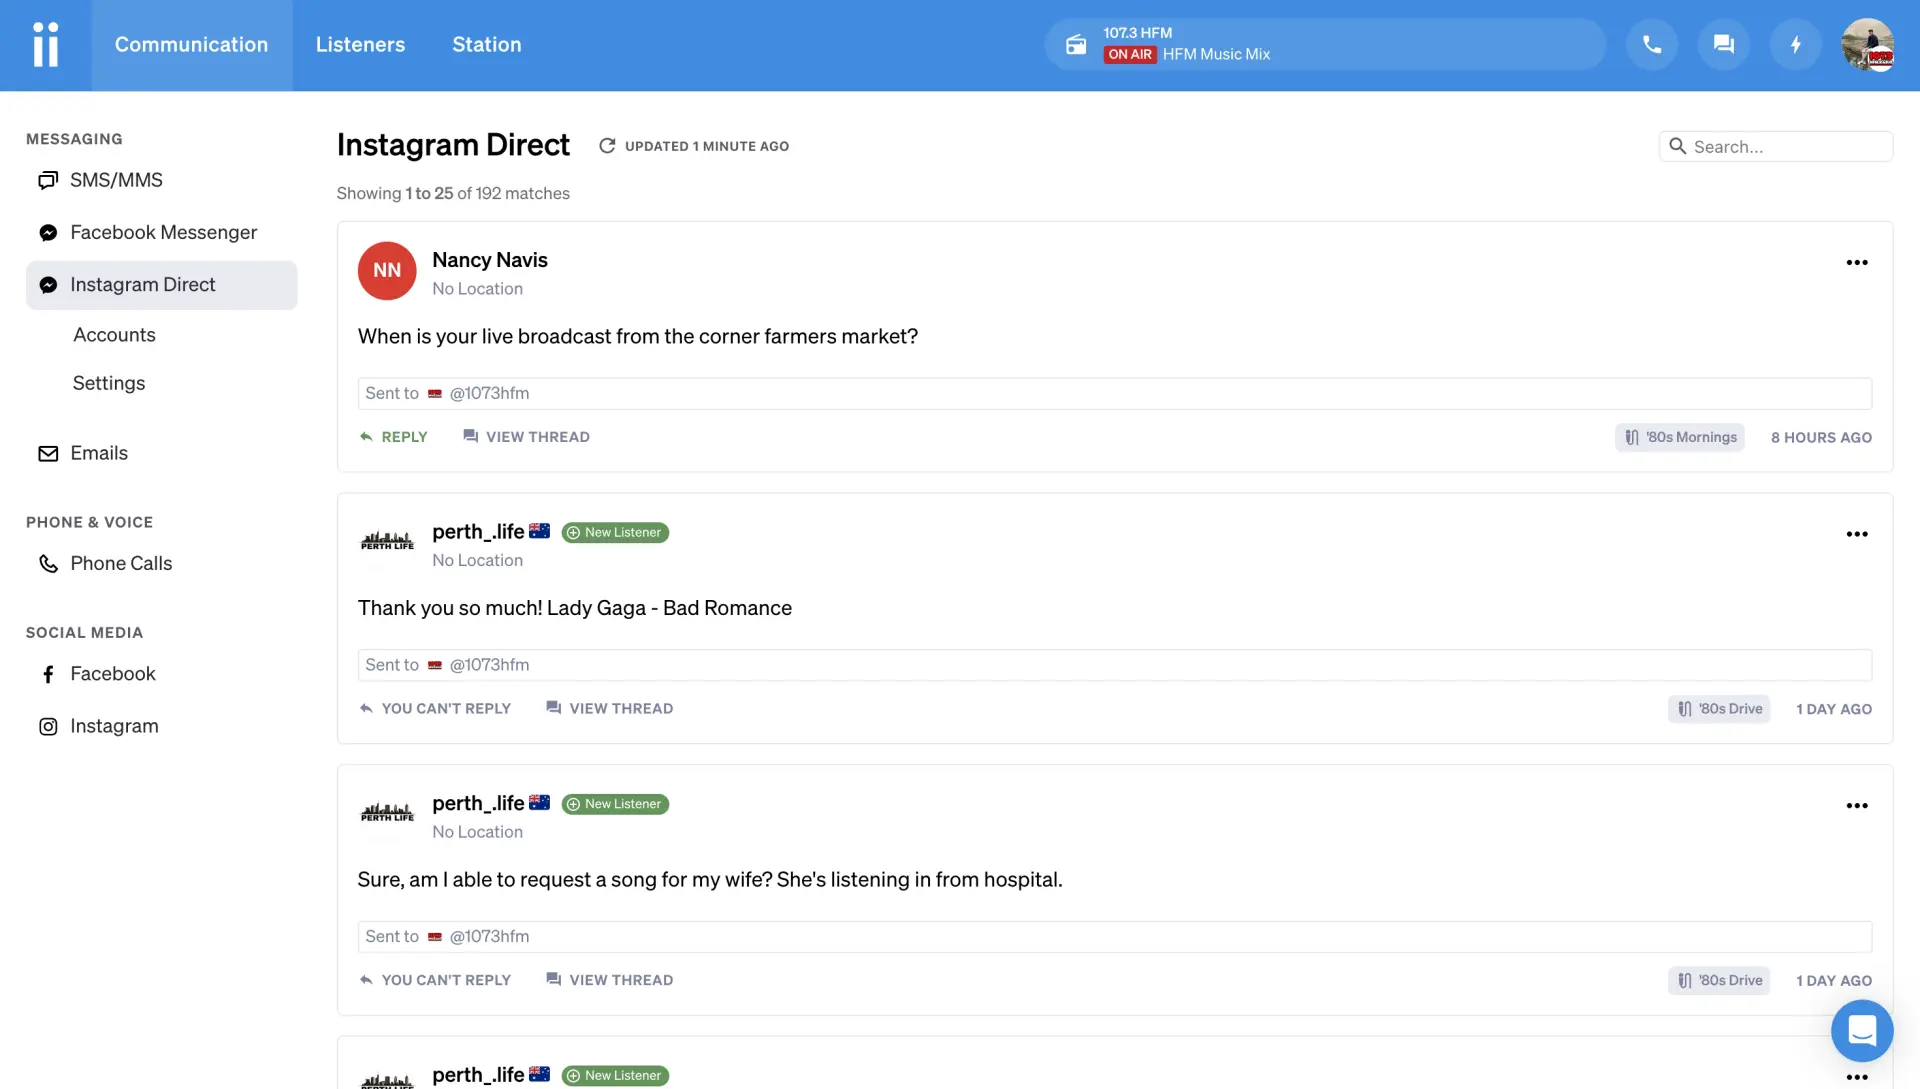Click the app logo in top left
Image resolution: width=1920 pixels, height=1089 pixels.
pos(46,45)
